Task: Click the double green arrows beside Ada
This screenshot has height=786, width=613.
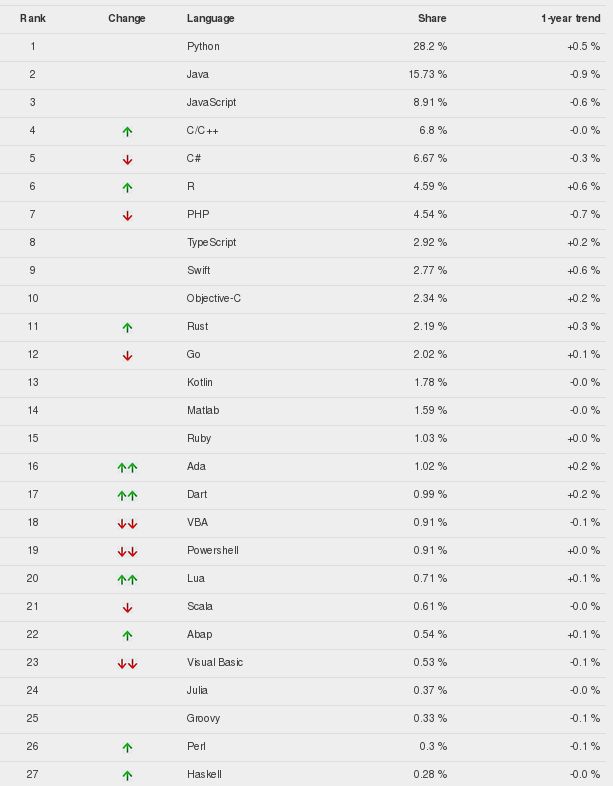Action: click(x=127, y=468)
